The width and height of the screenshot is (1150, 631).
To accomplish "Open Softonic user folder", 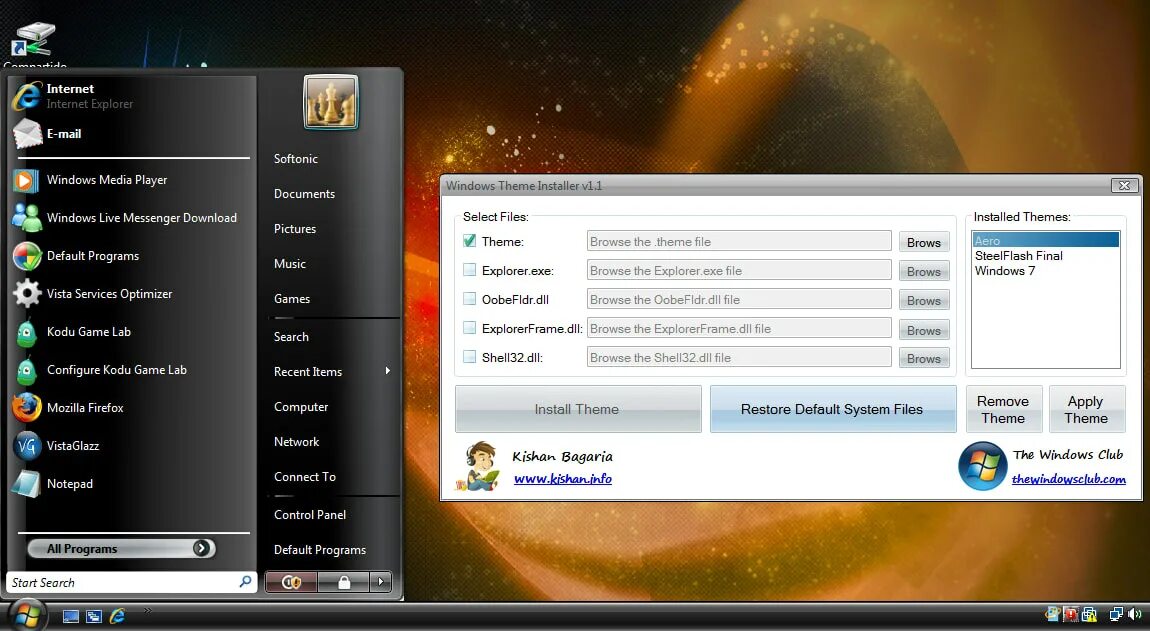I will [x=296, y=159].
